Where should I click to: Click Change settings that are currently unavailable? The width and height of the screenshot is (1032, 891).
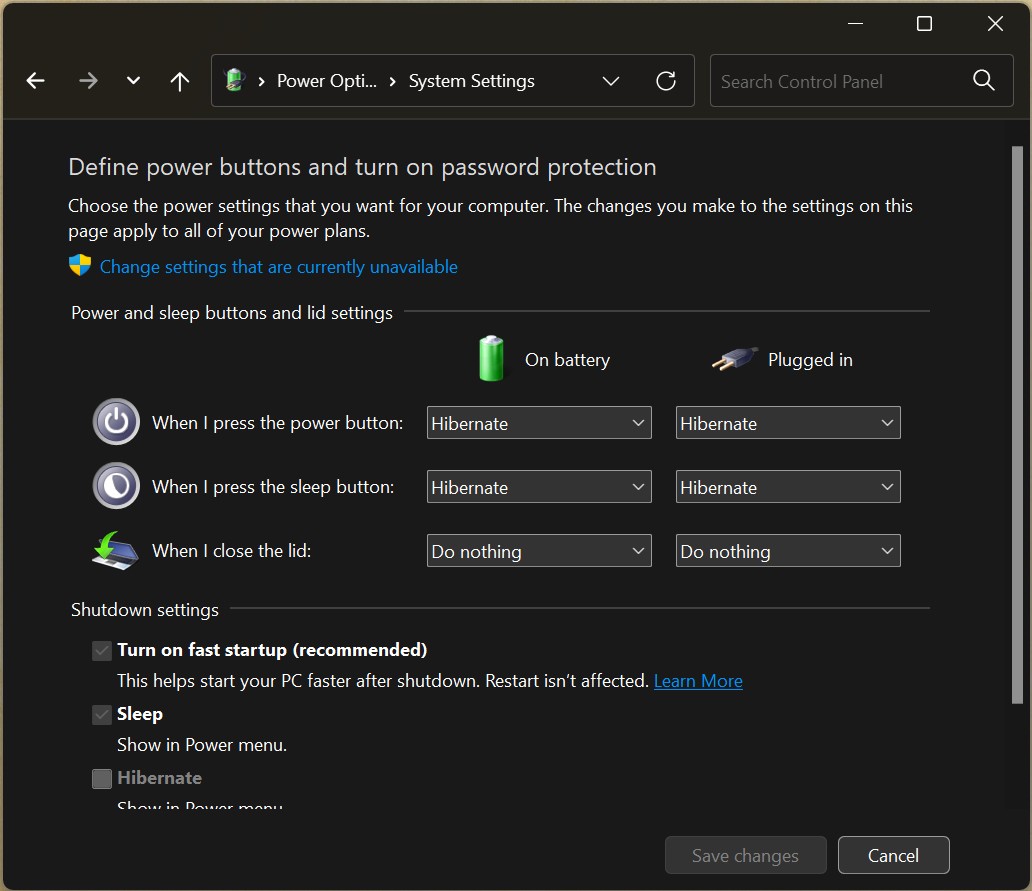(279, 267)
